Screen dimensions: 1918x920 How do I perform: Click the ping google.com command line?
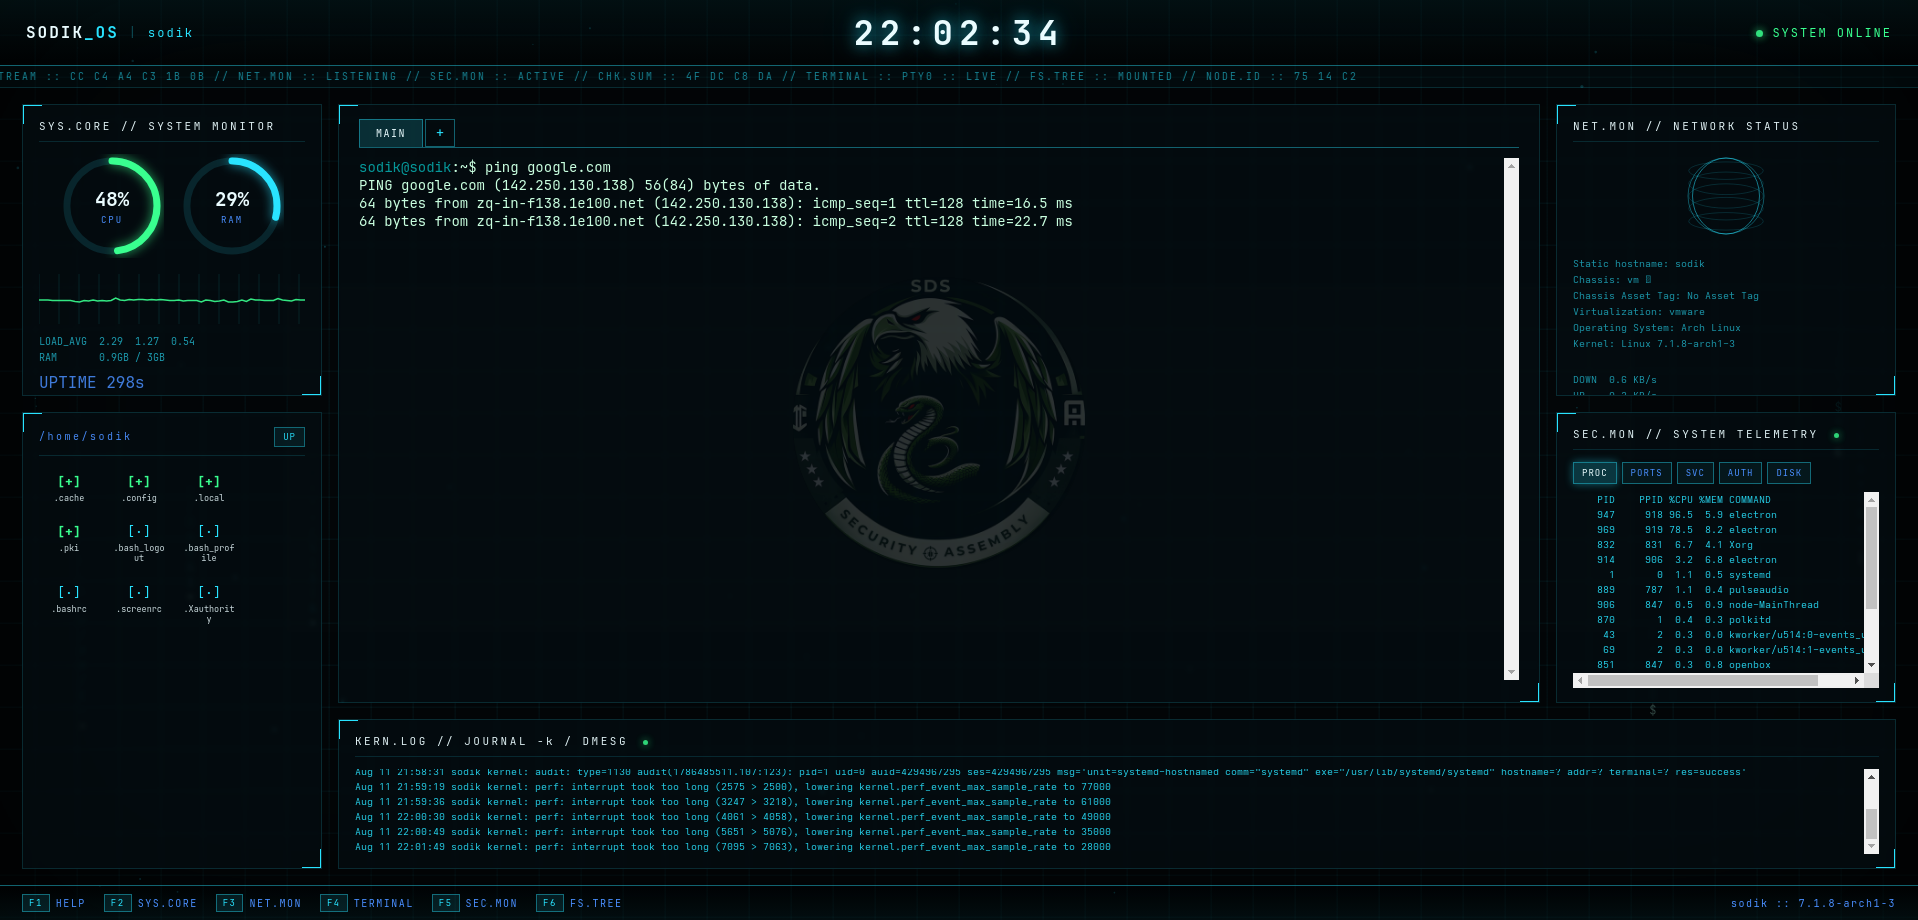click(x=485, y=168)
